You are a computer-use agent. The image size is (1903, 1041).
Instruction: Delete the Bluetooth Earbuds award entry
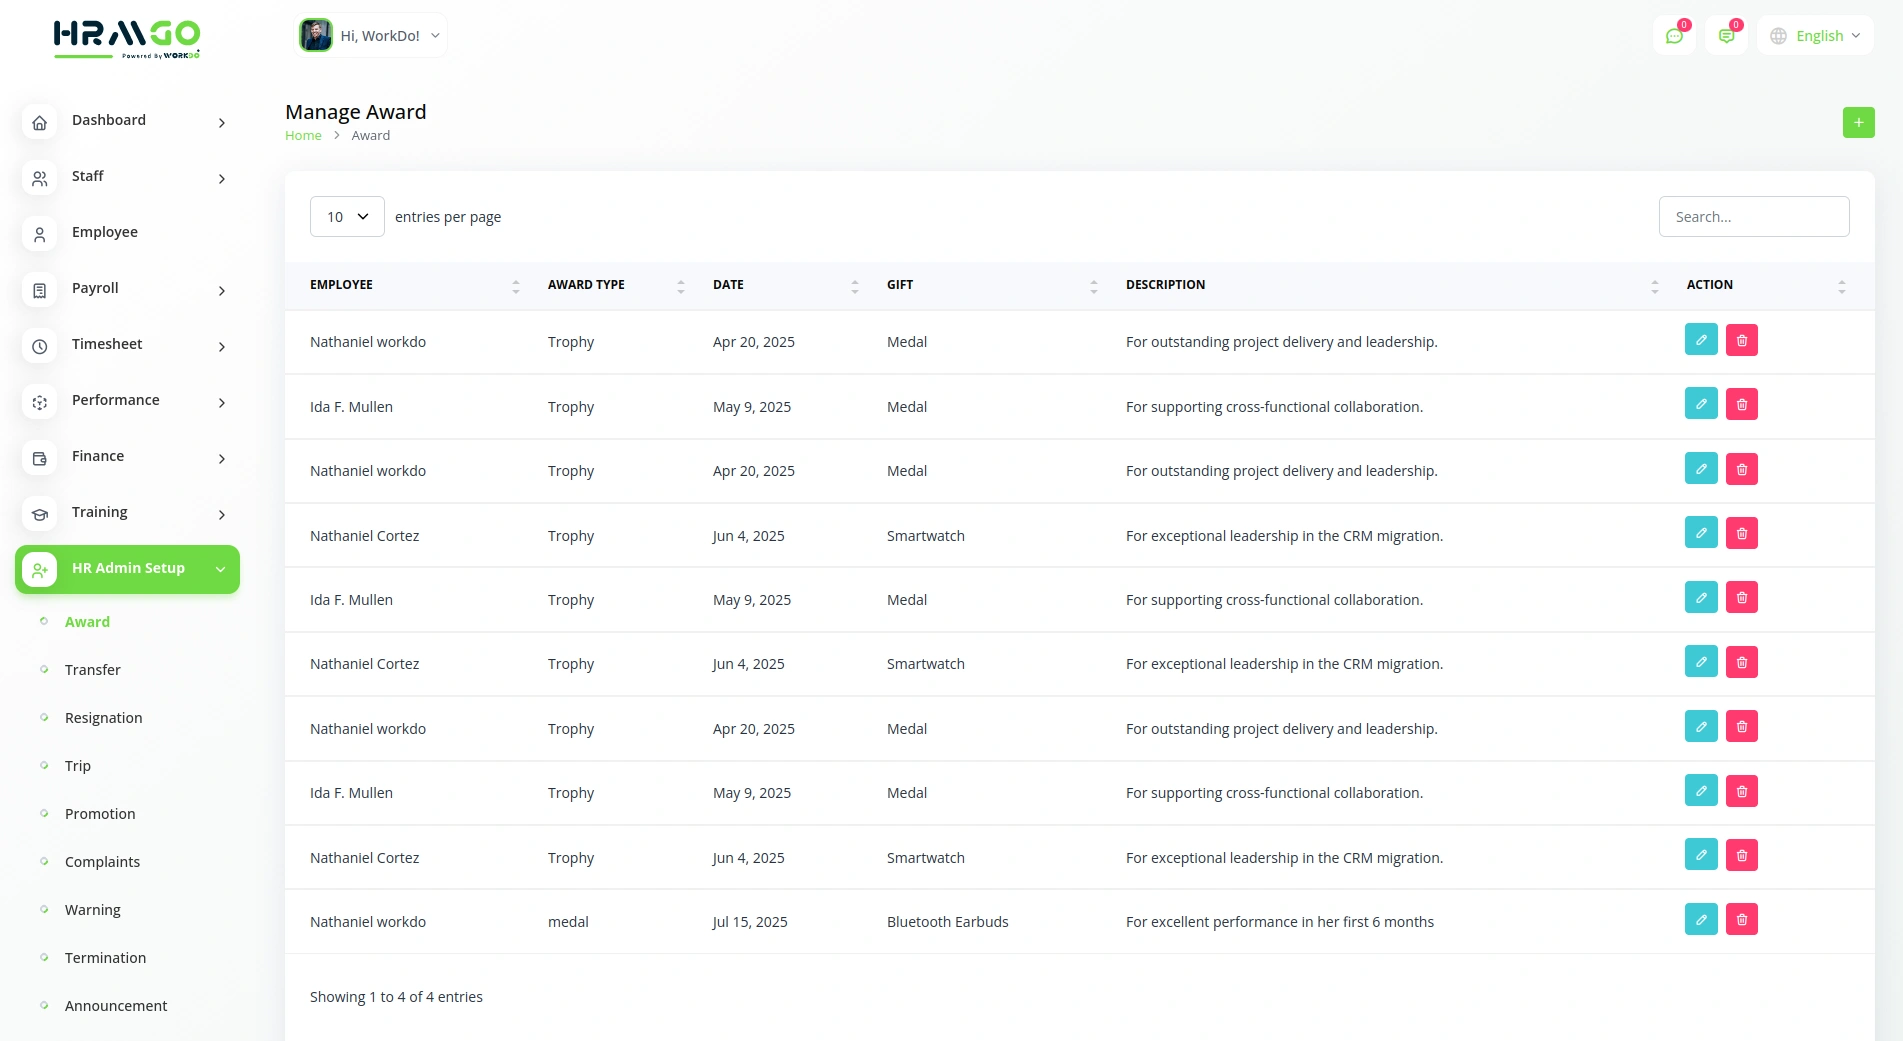[1741, 919]
